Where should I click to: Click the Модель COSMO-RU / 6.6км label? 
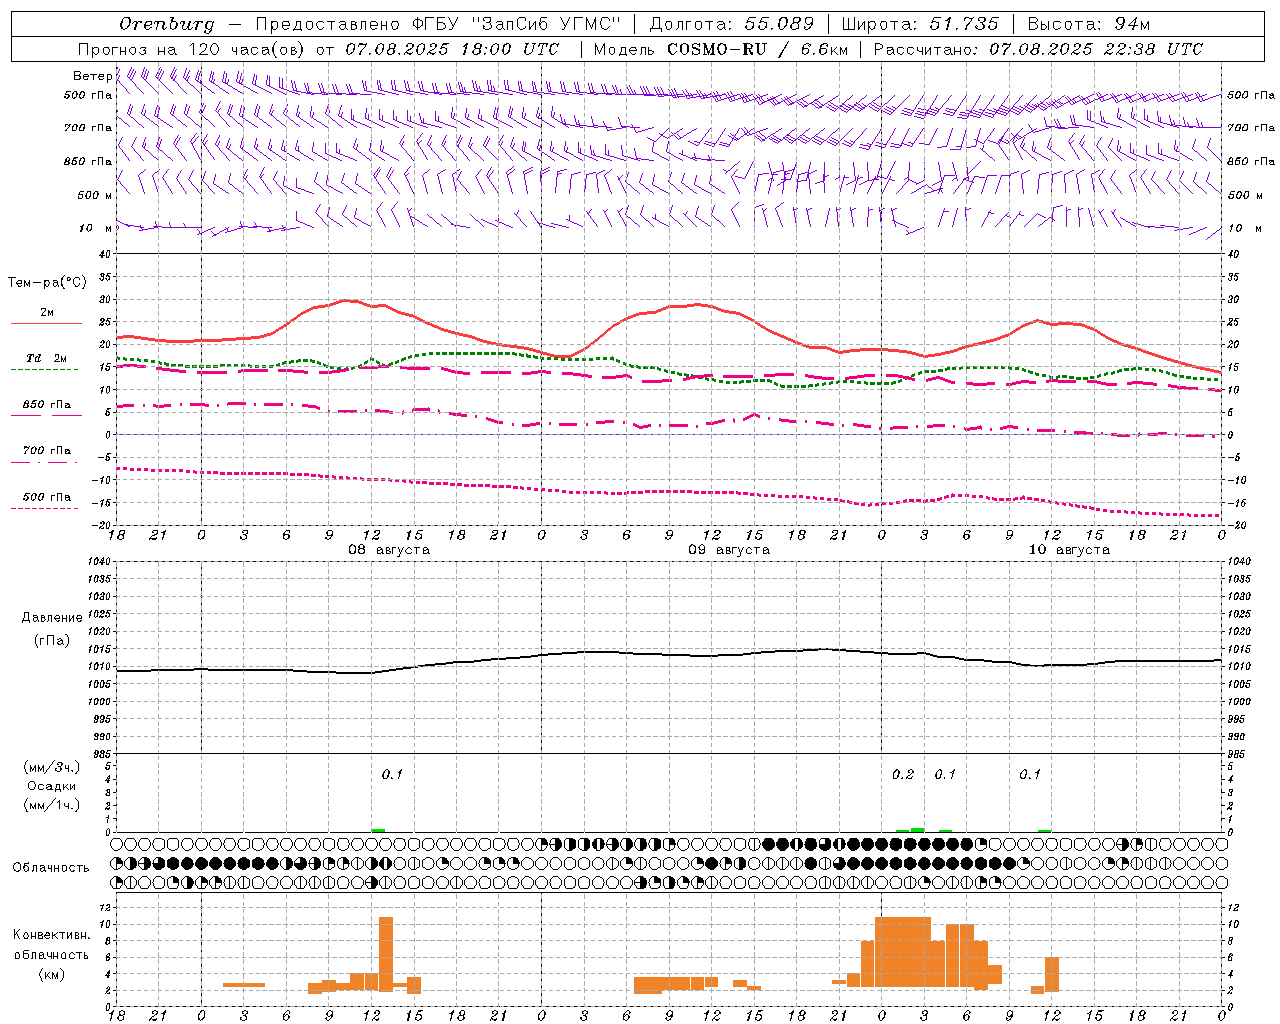point(721,49)
